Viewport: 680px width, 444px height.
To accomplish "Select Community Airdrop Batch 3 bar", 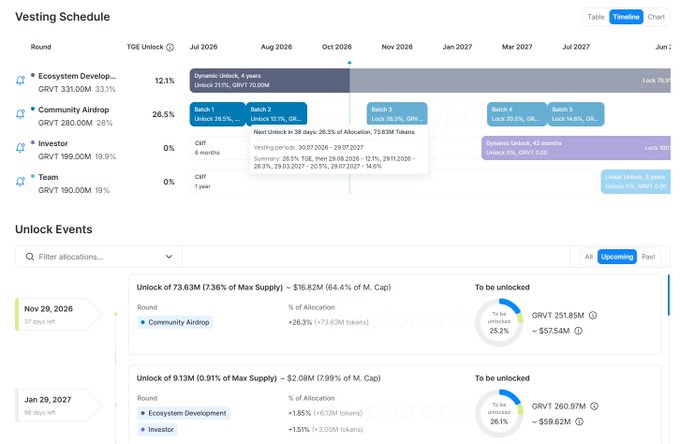I will click(x=397, y=114).
